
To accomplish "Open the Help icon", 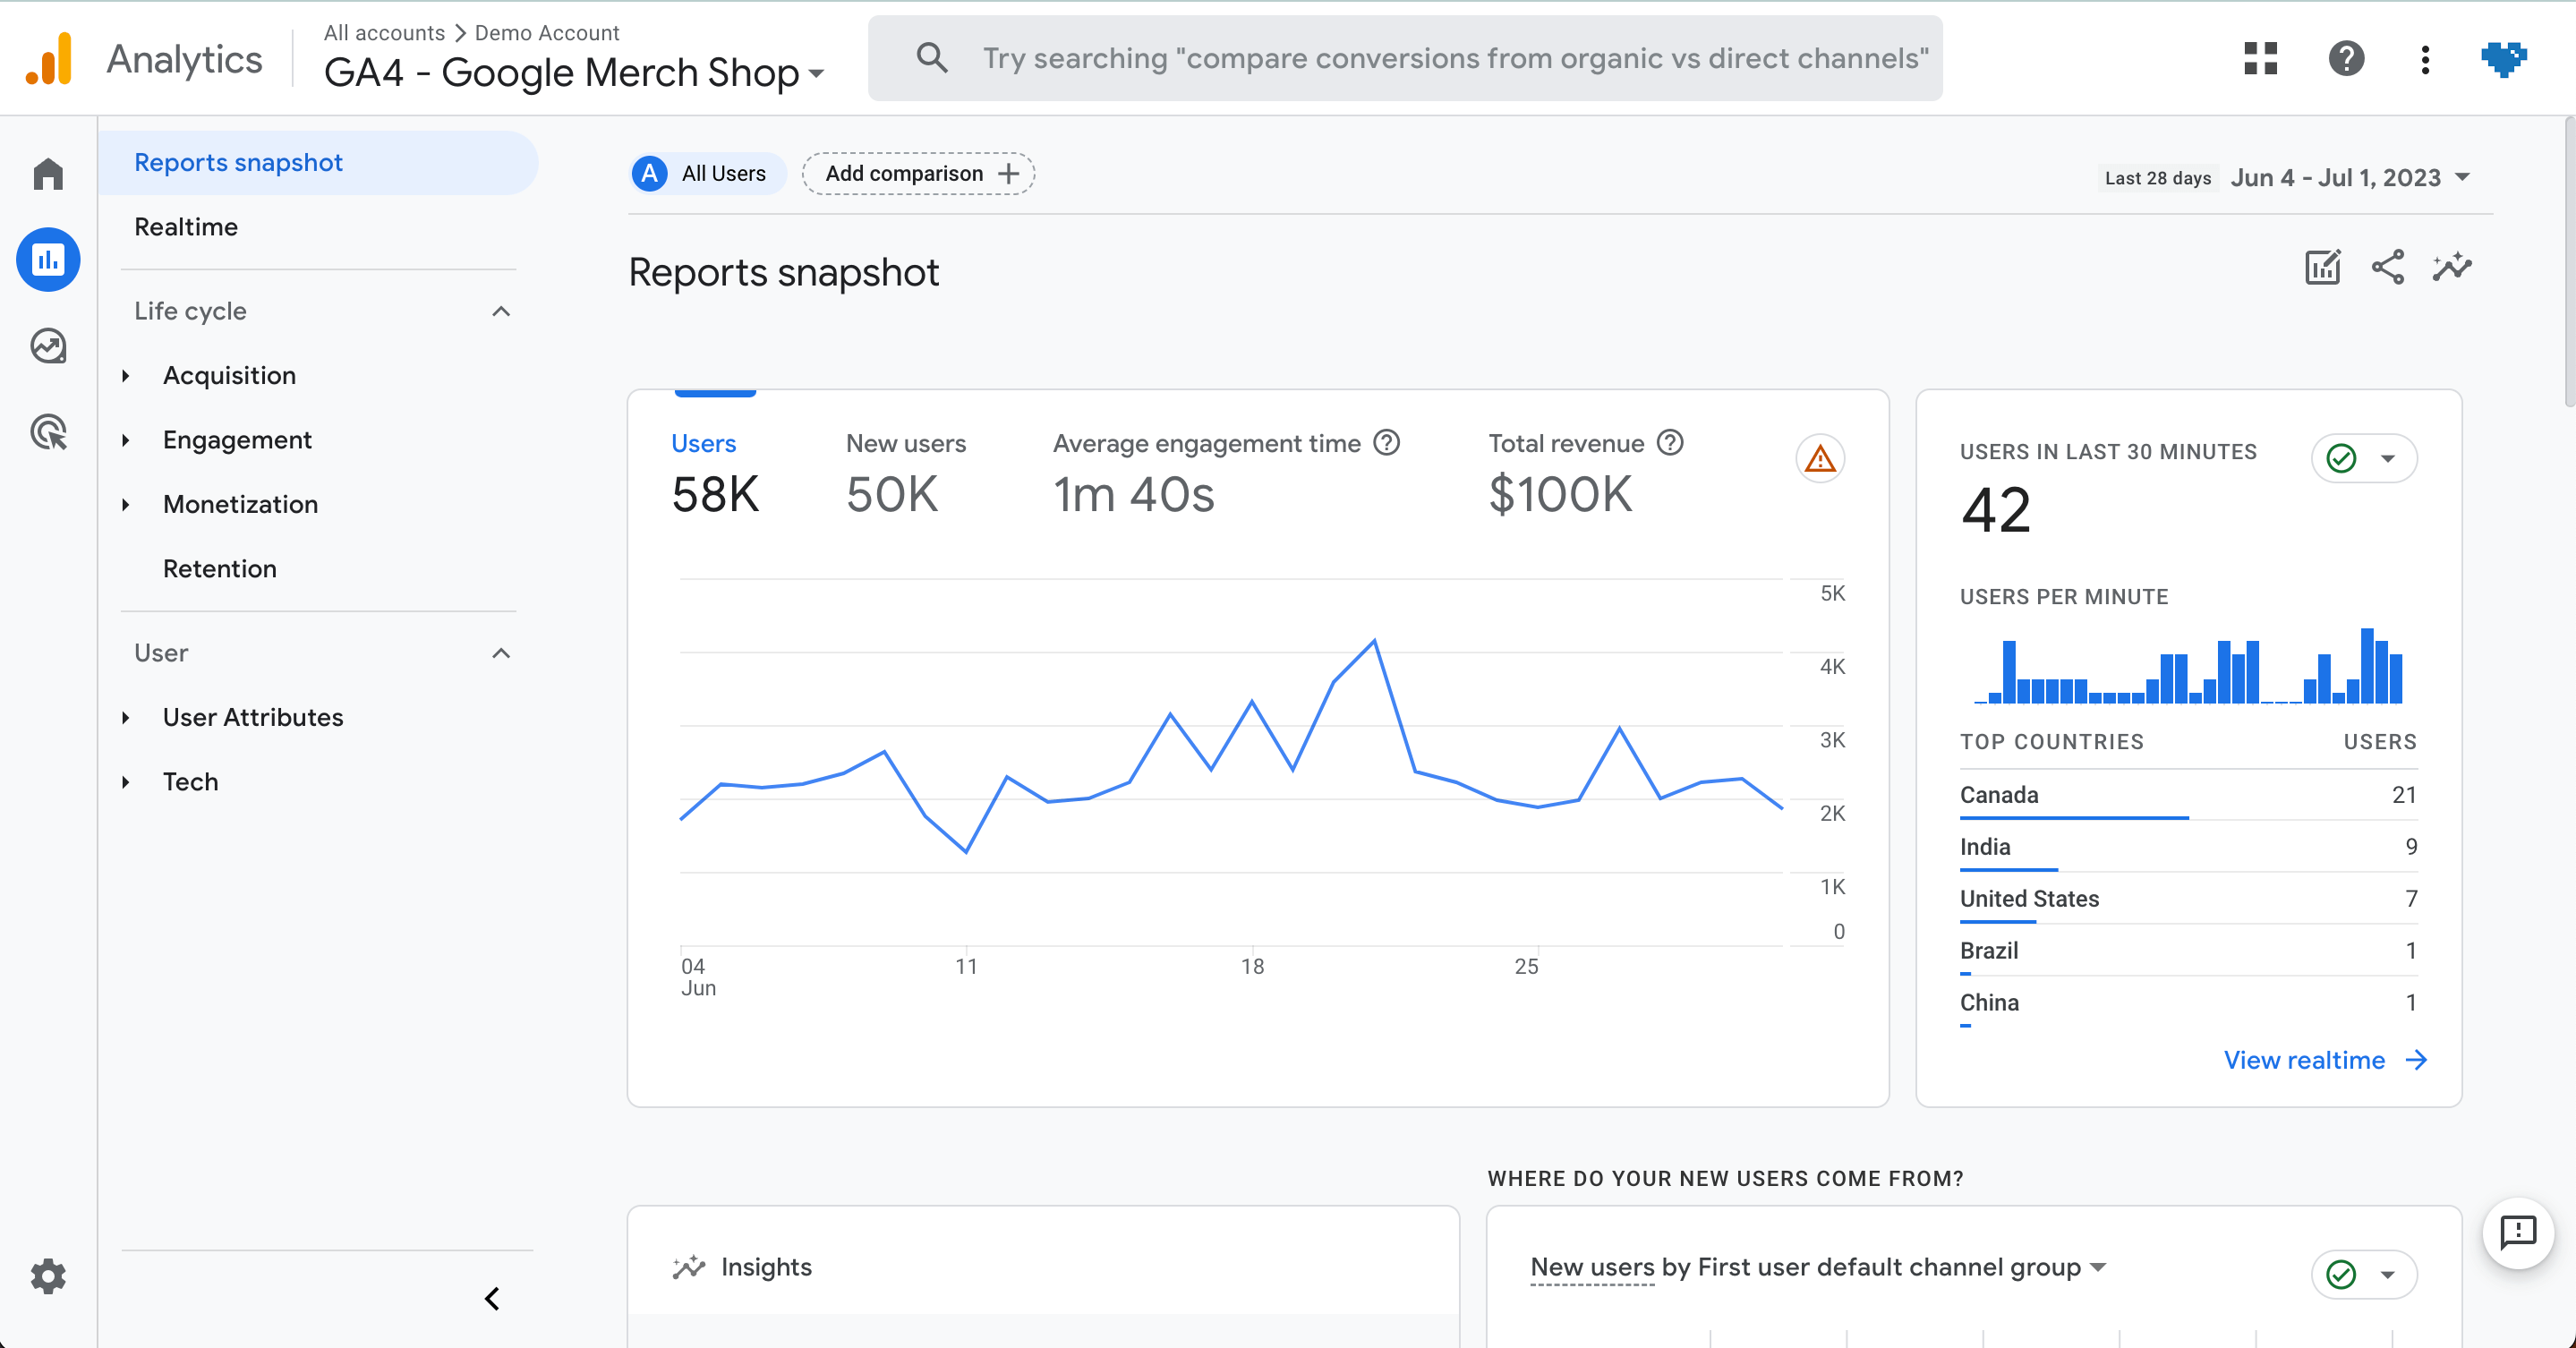I will coord(2346,59).
